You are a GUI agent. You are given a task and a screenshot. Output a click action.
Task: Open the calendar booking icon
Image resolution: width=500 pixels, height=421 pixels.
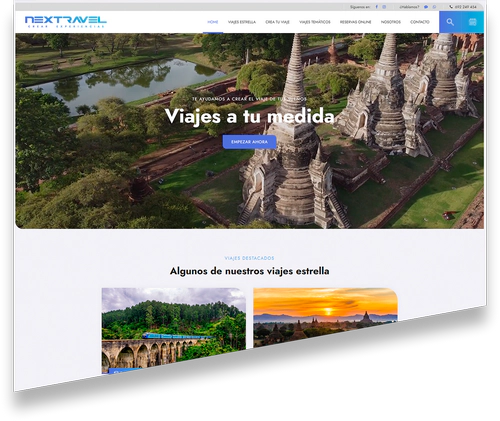472,22
